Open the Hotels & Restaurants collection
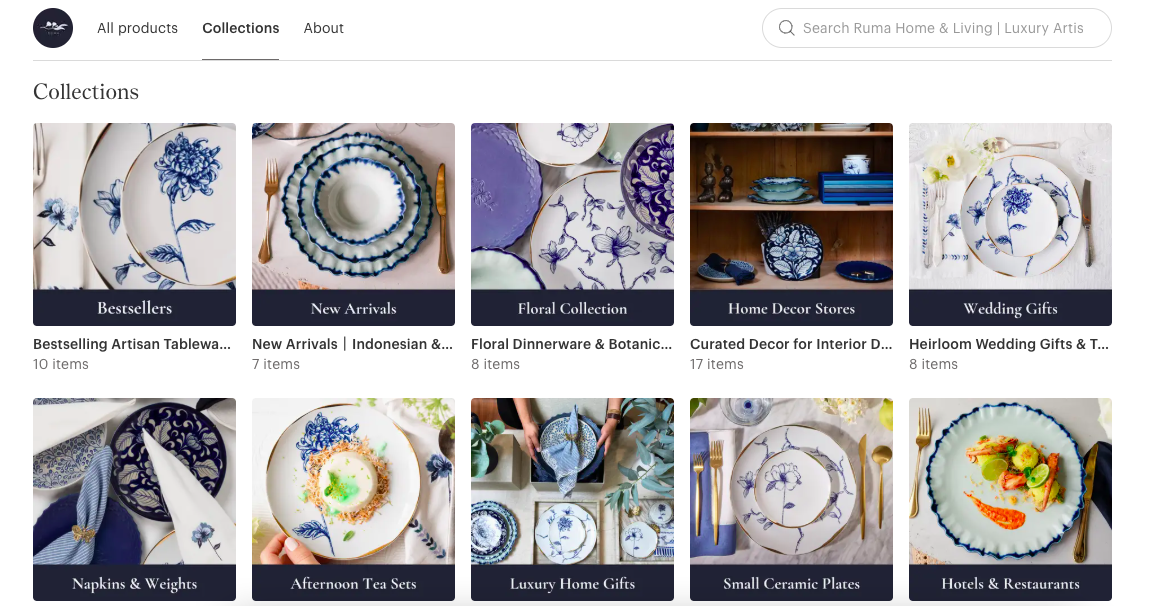This screenshot has height=606, width=1149. [x=1011, y=499]
